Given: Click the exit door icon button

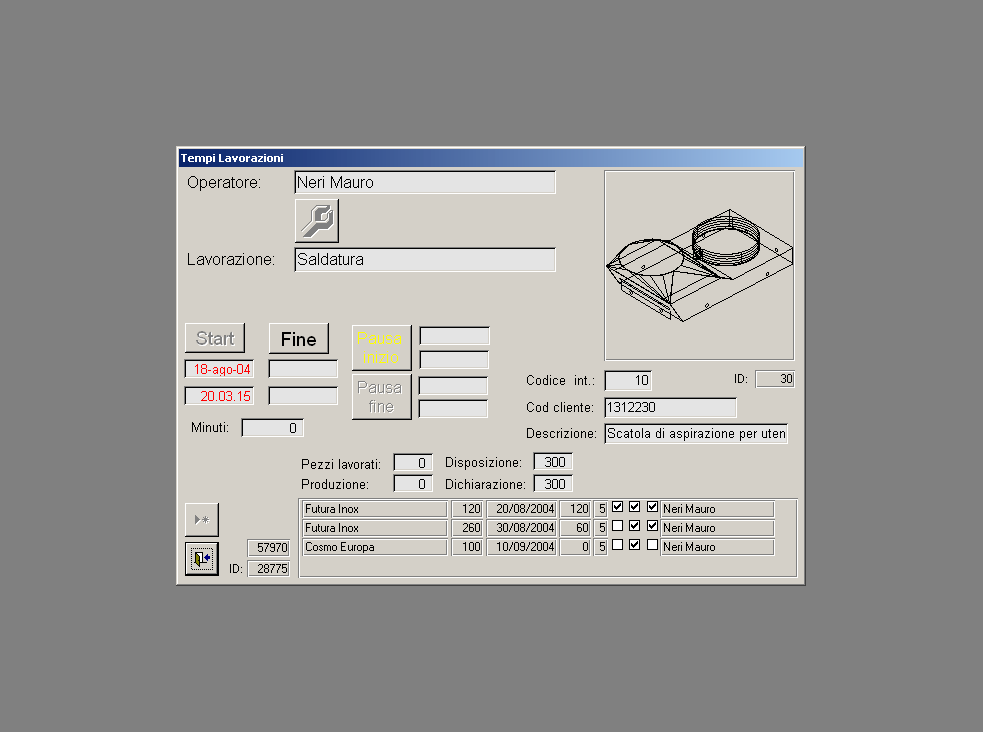Looking at the screenshot, I should pos(202,558).
